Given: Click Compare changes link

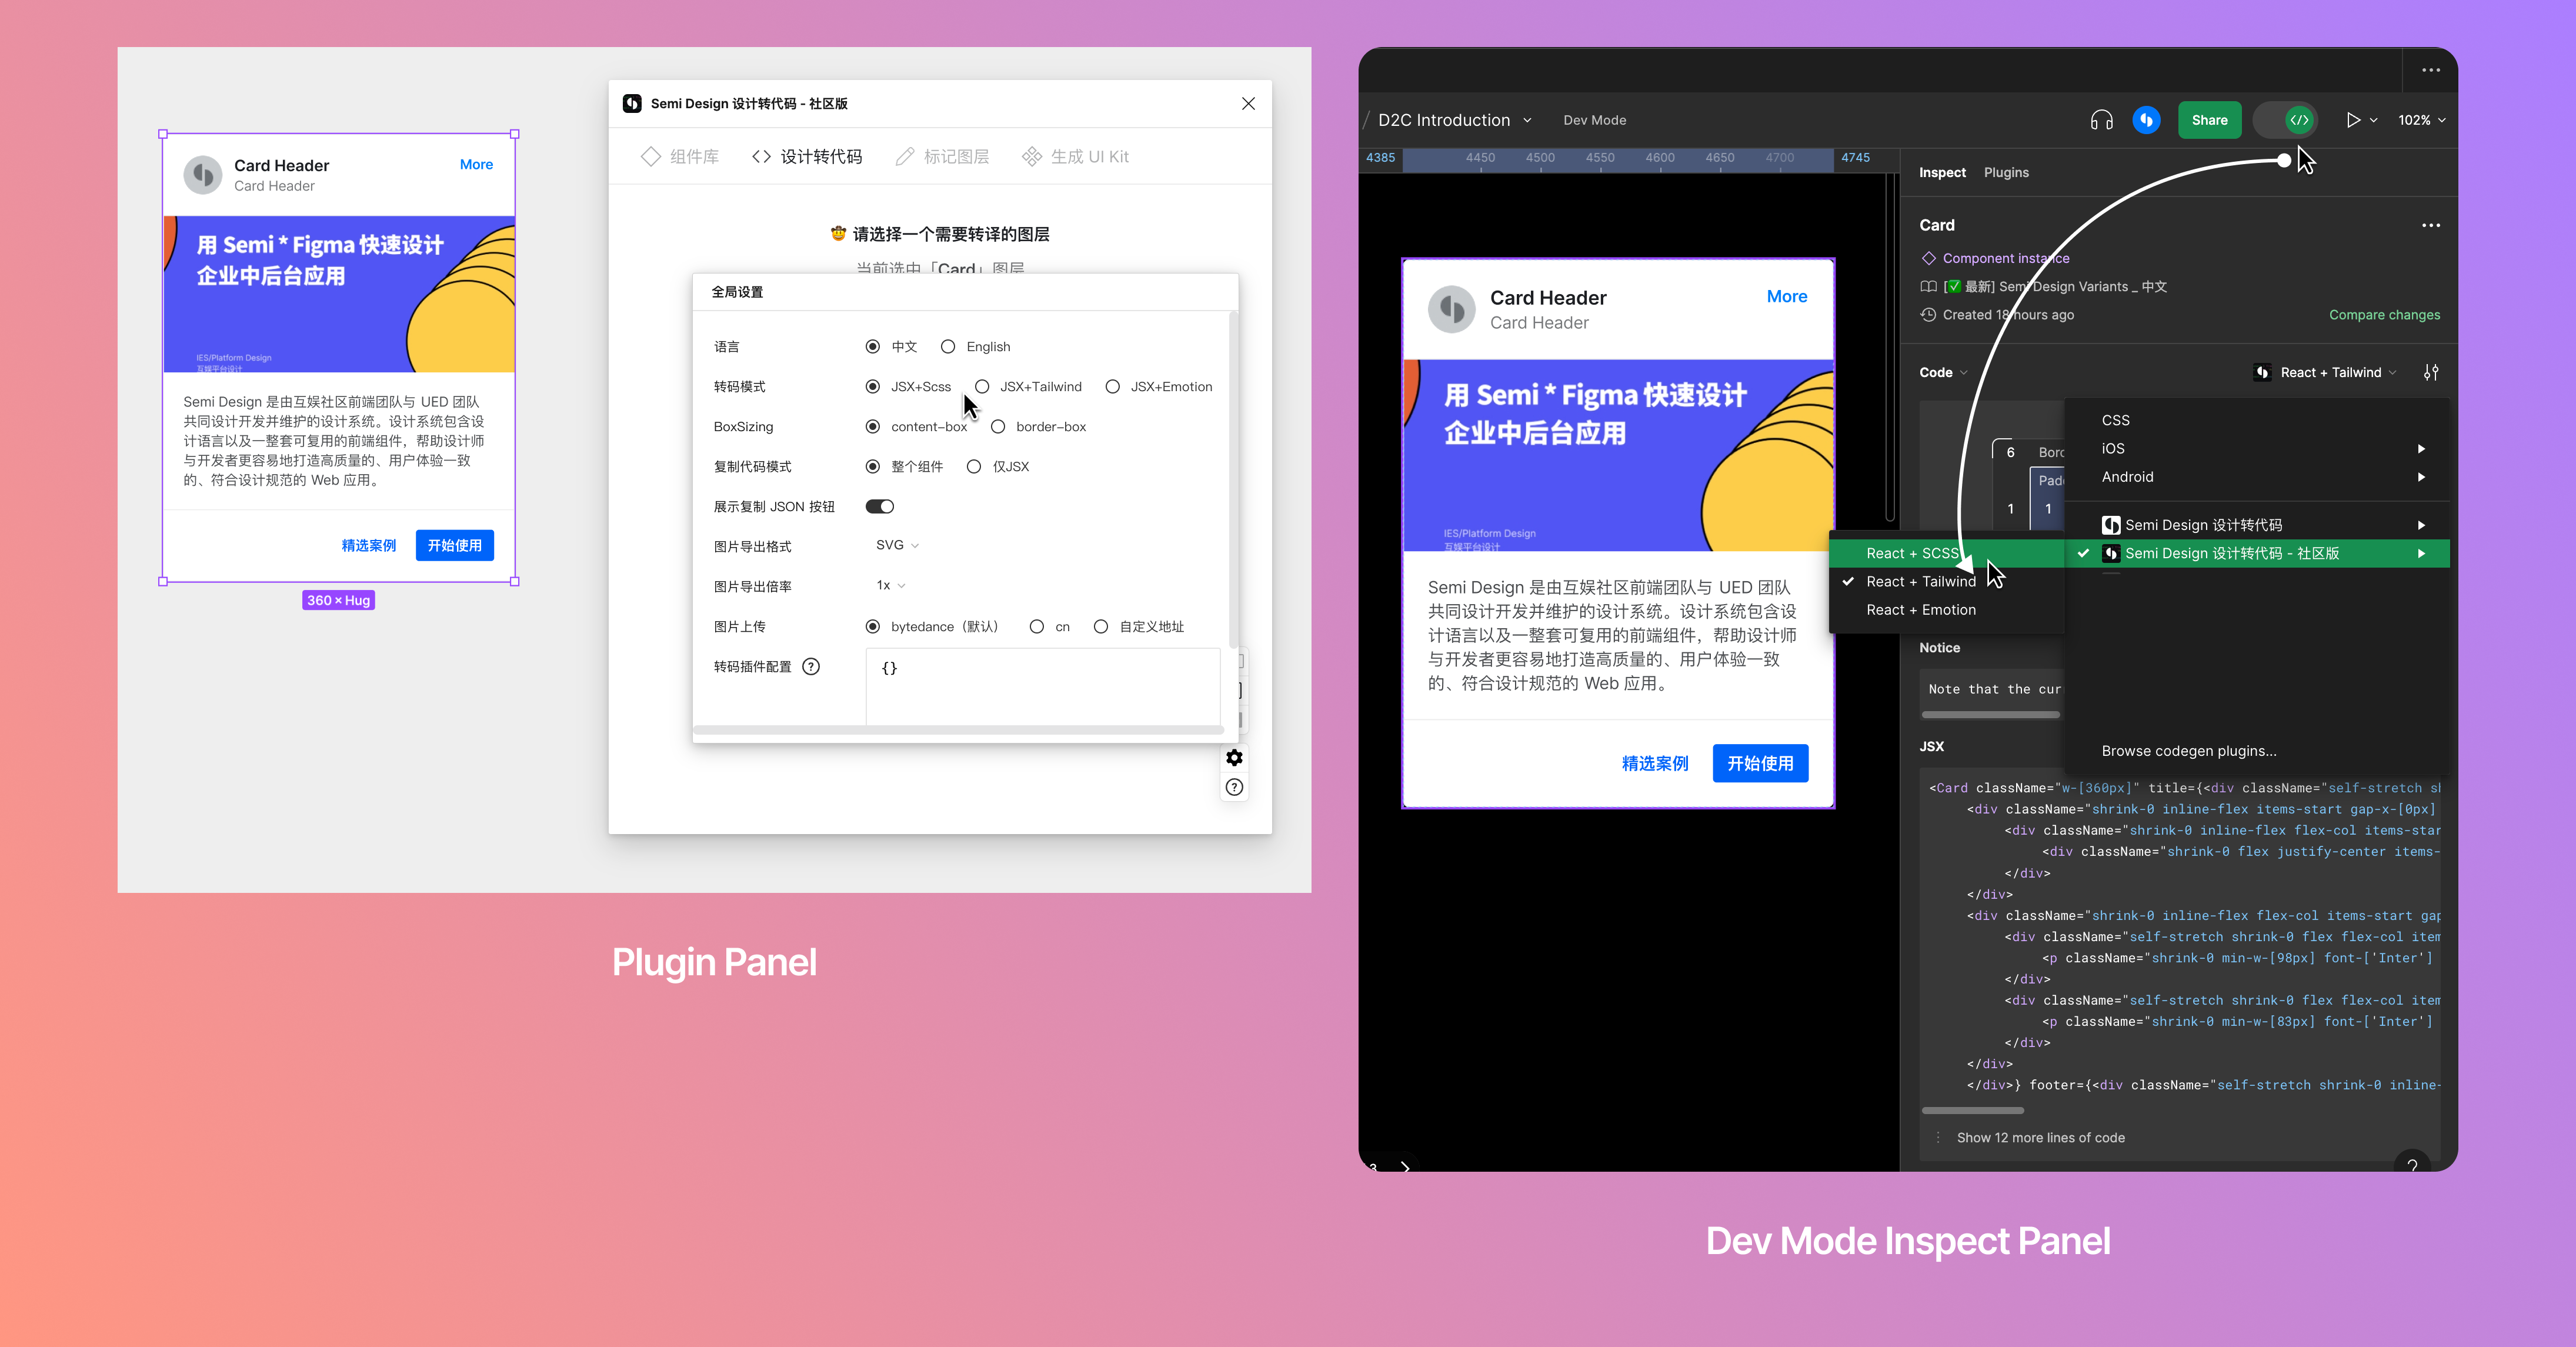Looking at the screenshot, I should click(2384, 314).
